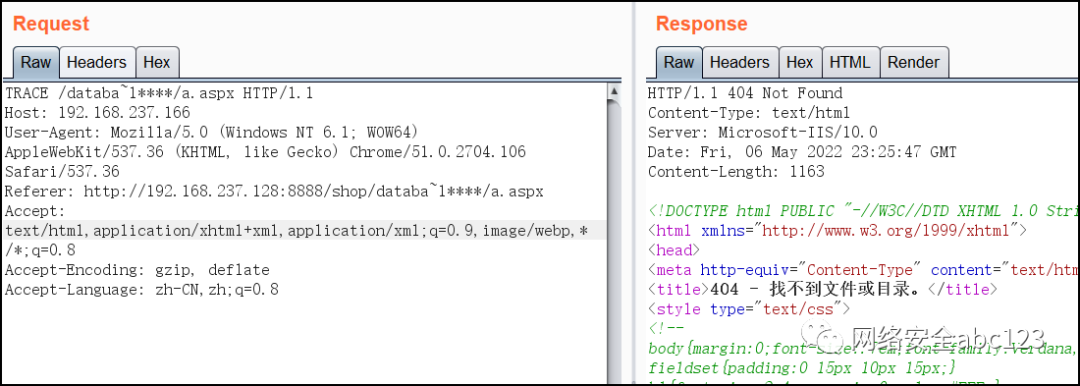
Task: Click the AppleWebKit/537.36 line
Action: tap(265, 152)
